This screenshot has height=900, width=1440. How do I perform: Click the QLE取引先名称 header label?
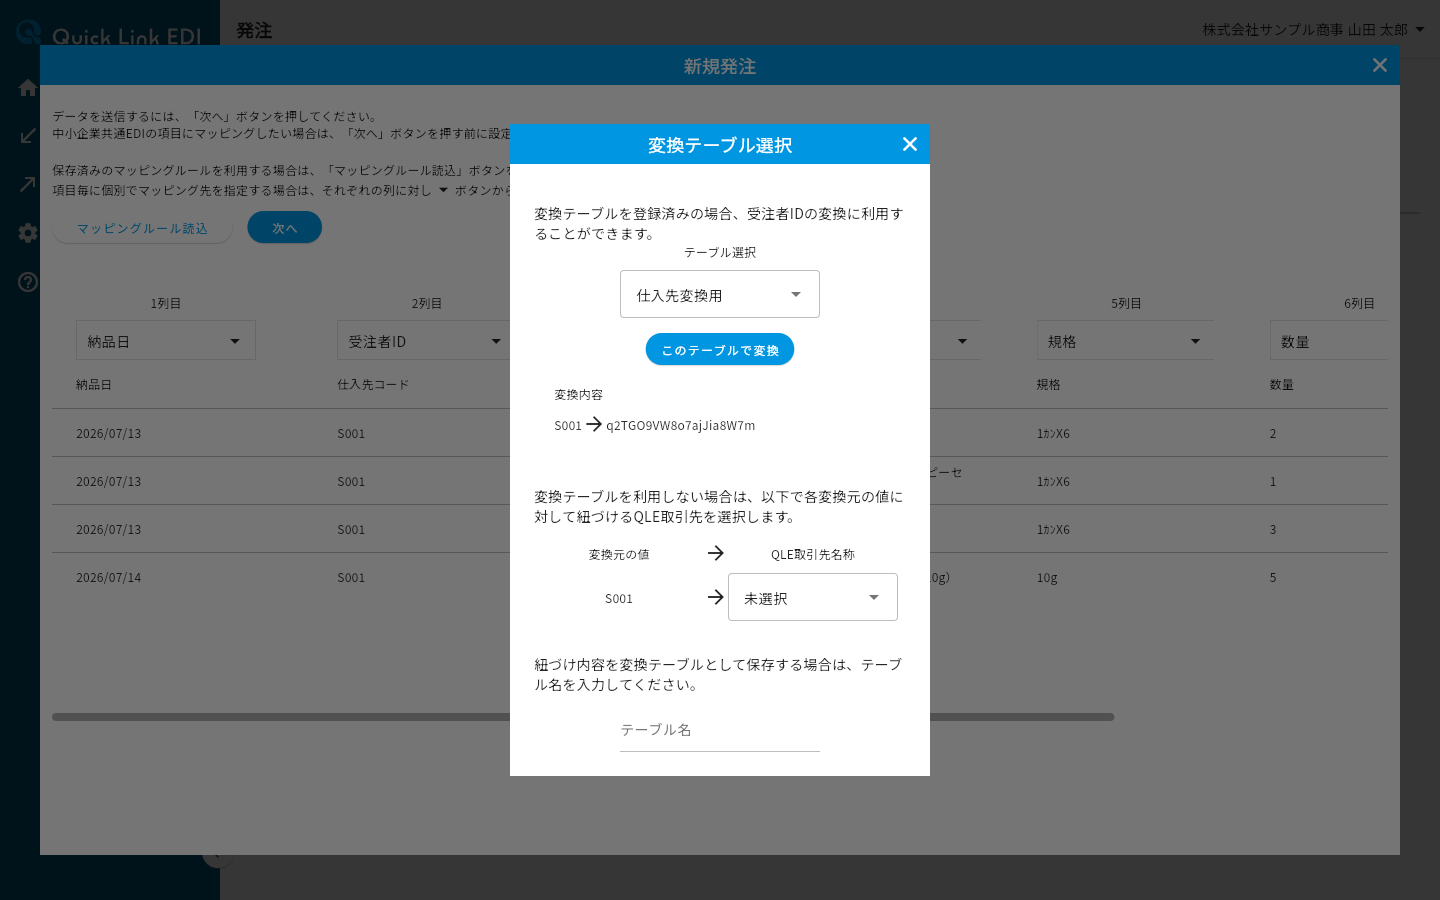pyautogui.click(x=813, y=554)
